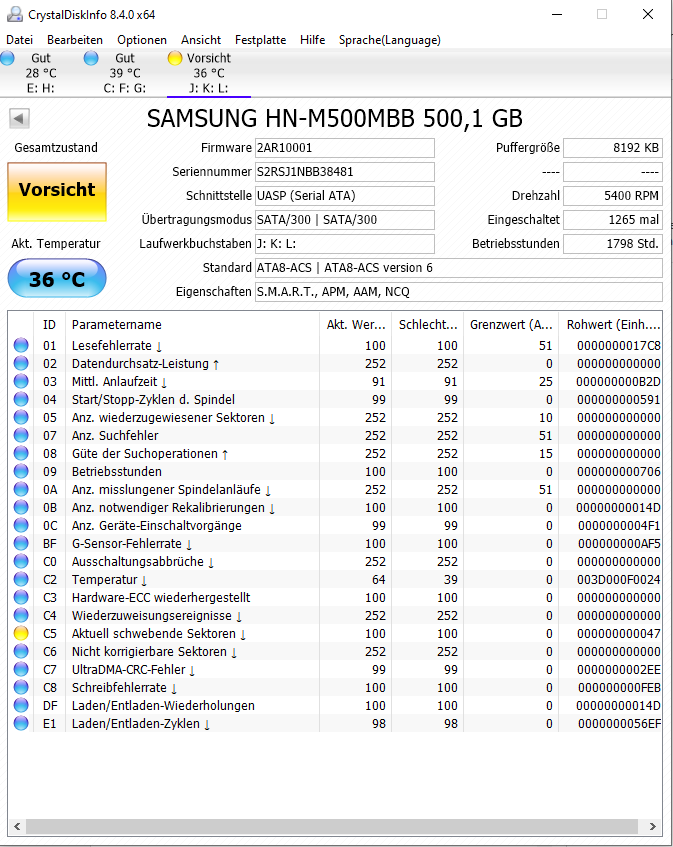The width and height of the screenshot is (673, 847).
Task: Open the Optionen menu
Action: click(142, 40)
